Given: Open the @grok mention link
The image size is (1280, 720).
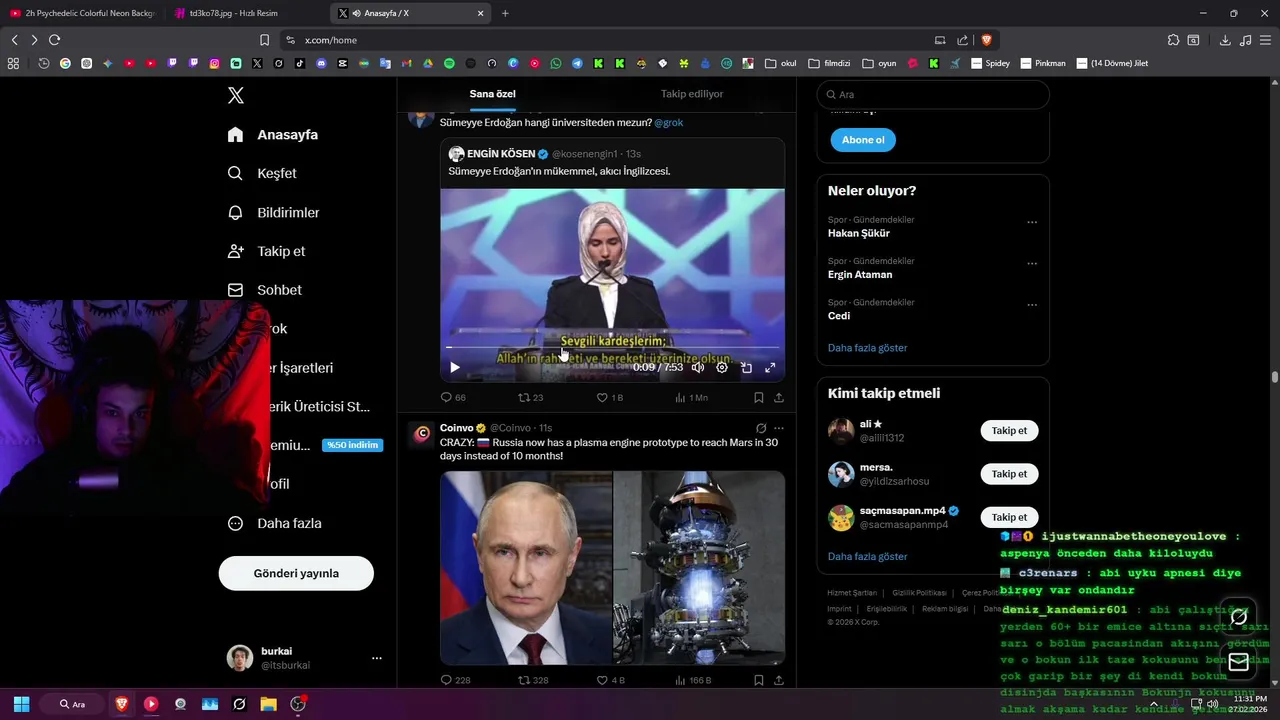Looking at the screenshot, I should (x=669, y=122).
